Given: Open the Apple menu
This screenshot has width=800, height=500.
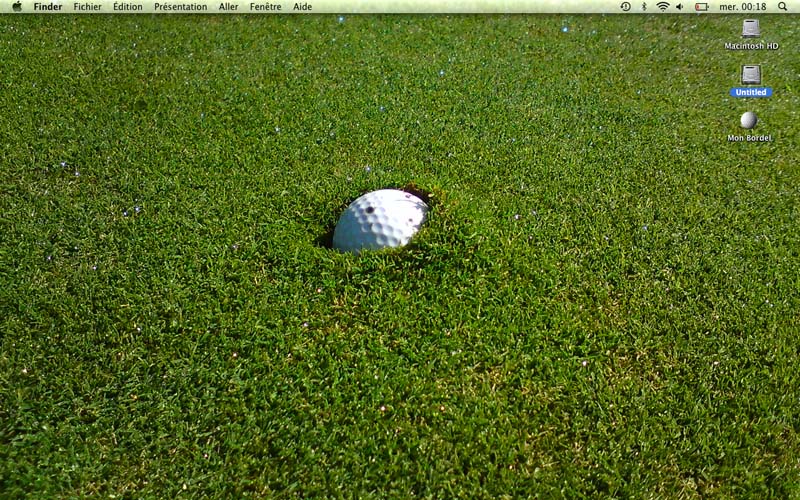Looking at the screenshot, I should pos(17,7).
